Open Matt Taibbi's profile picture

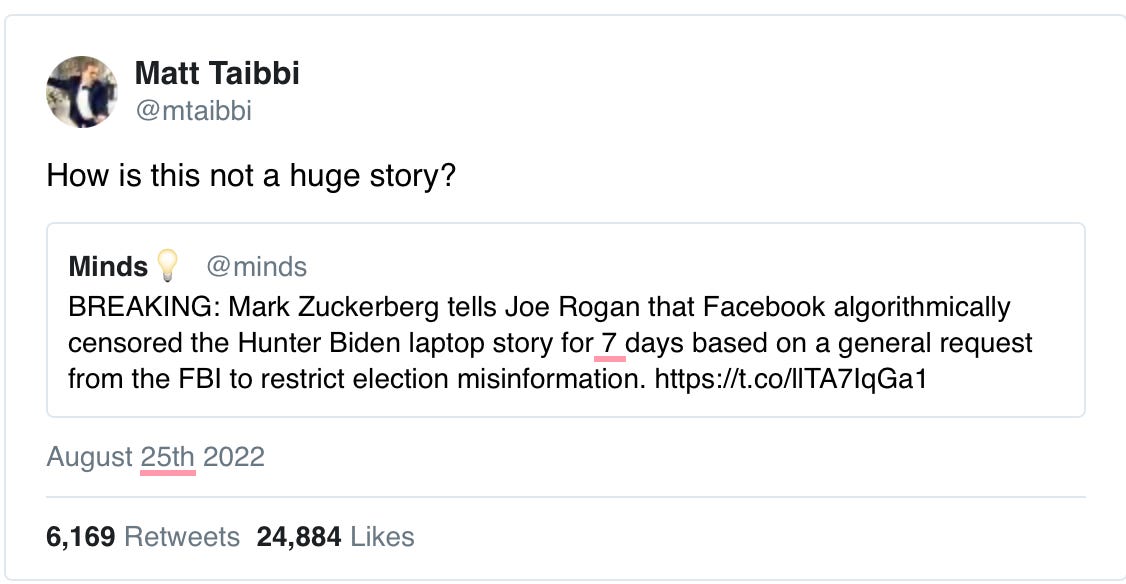(82, 92)
